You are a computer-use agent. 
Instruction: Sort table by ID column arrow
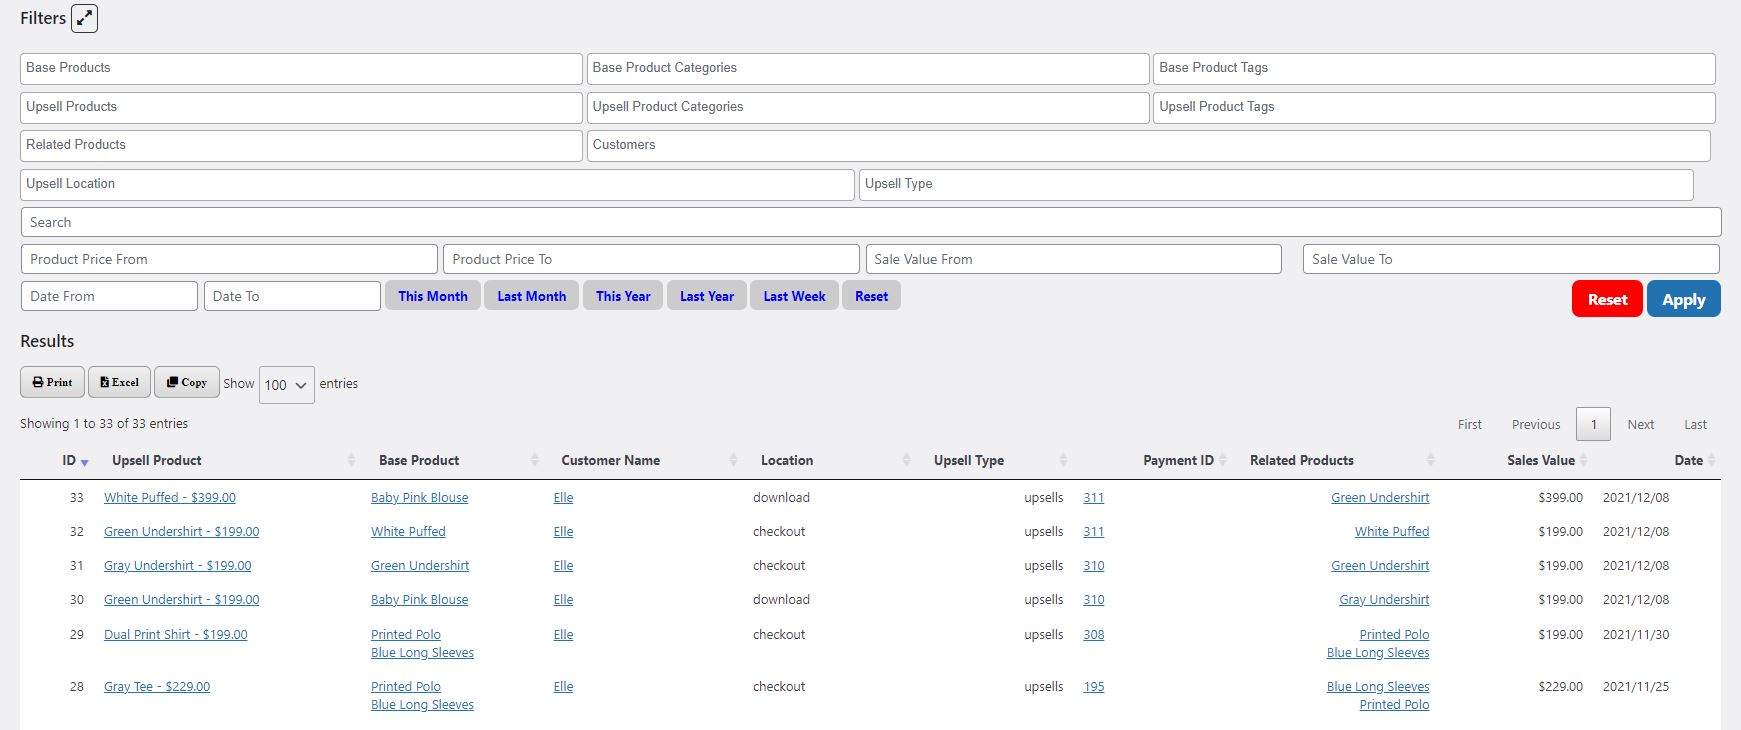[84, 461]
